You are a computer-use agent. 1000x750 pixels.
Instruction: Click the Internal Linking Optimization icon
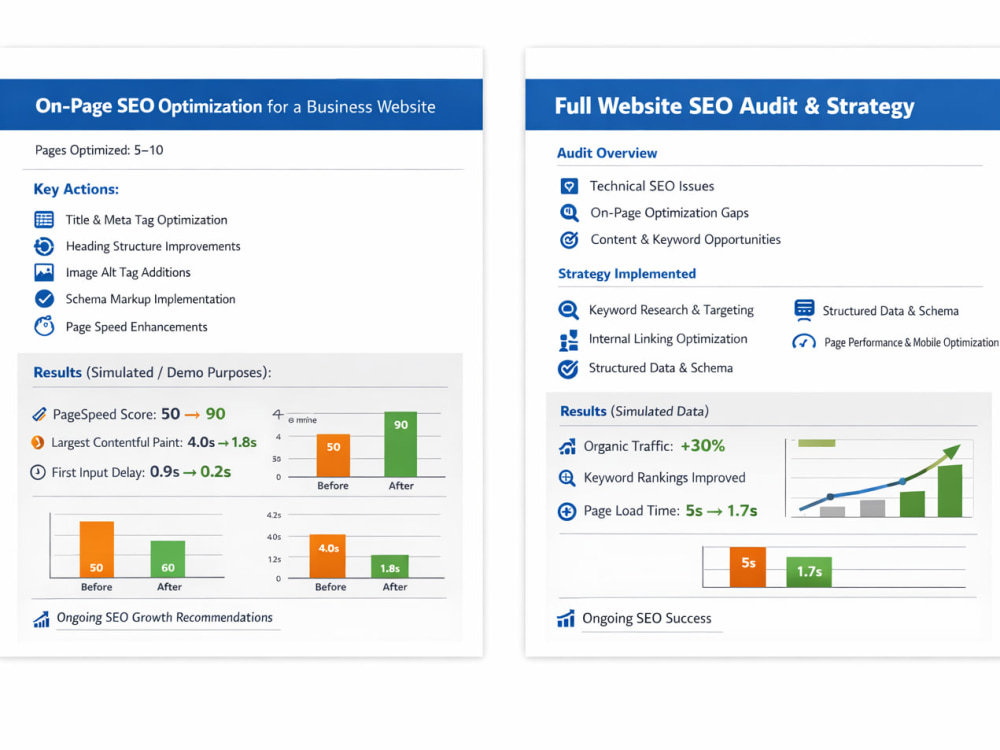(x=568, y=341)
